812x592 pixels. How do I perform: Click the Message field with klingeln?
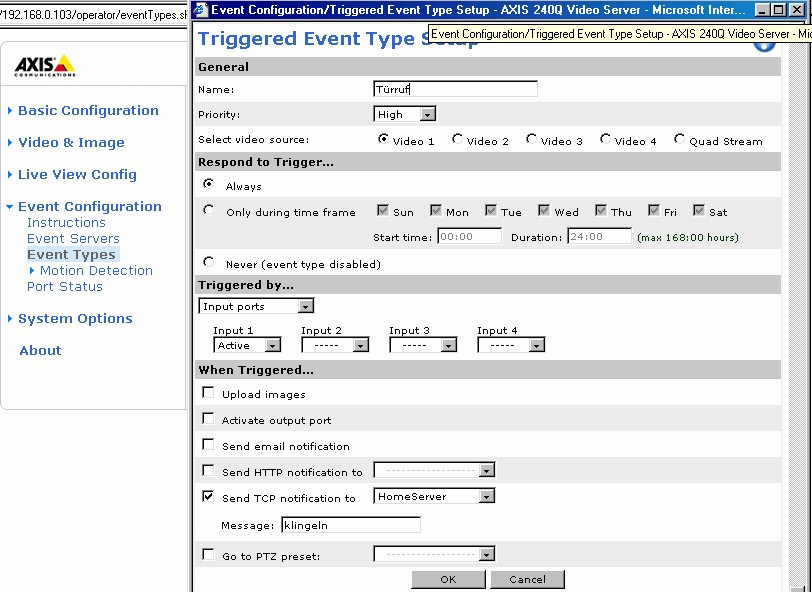[350, 524]
